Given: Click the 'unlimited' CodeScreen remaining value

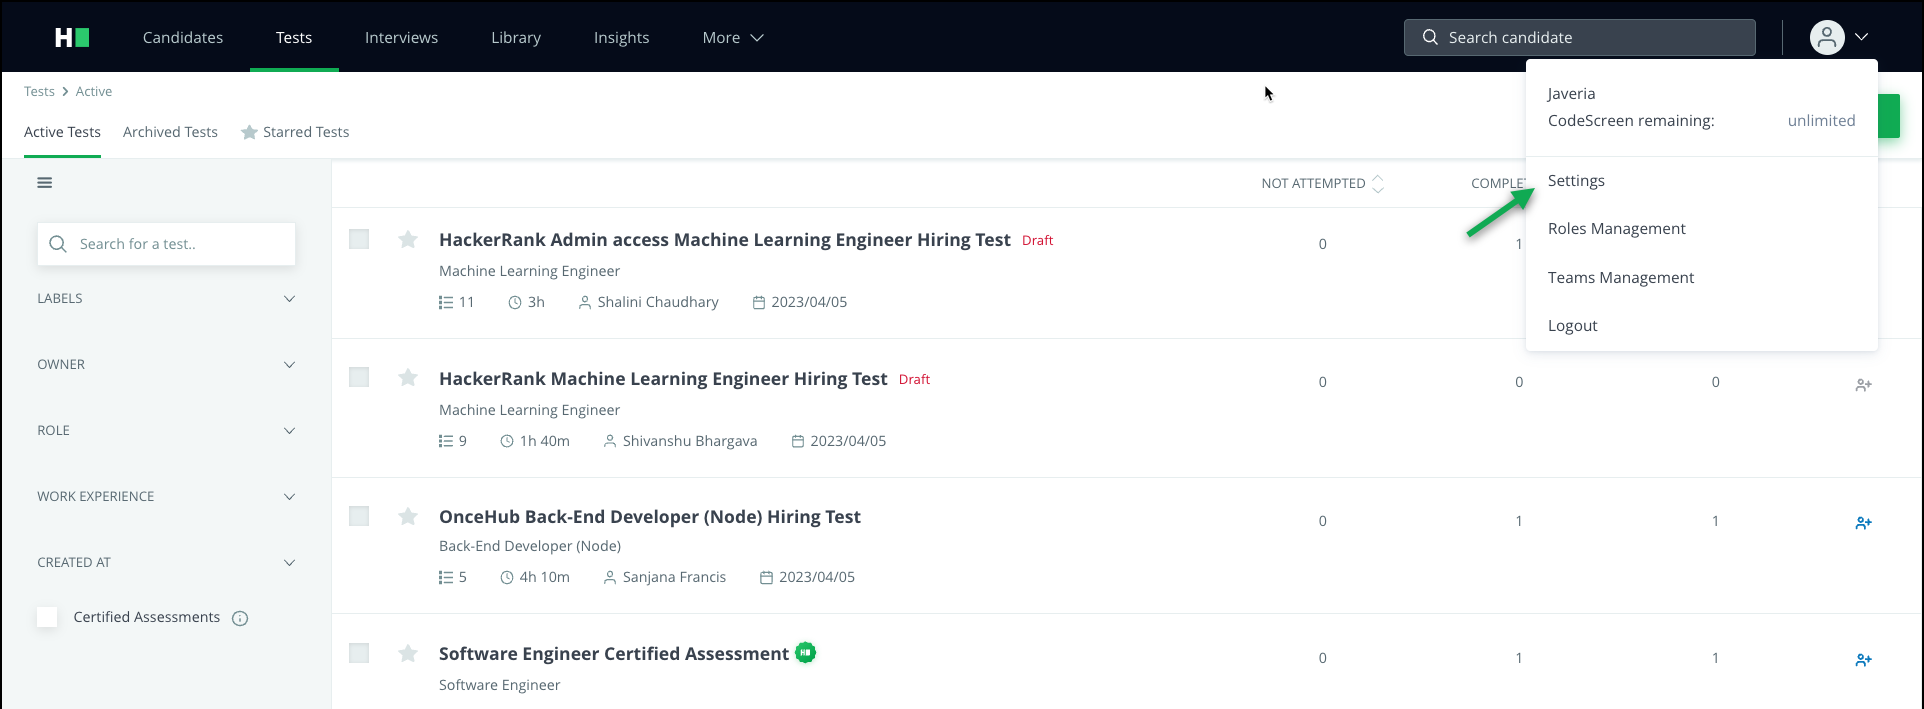Looking at the screenshot, I should tap(1821, 121).
